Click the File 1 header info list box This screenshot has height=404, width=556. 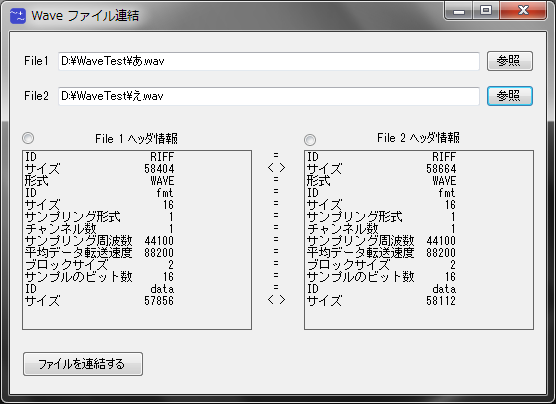click(137, 240)
